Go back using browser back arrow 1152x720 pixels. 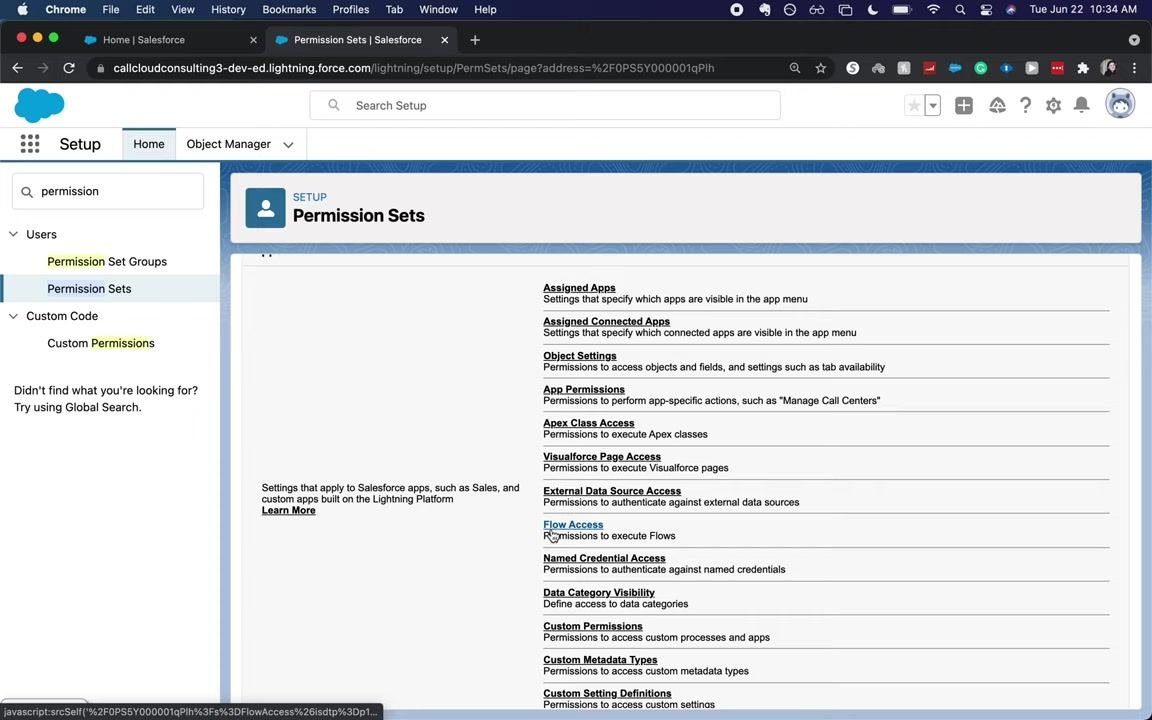tap(18, 68)
